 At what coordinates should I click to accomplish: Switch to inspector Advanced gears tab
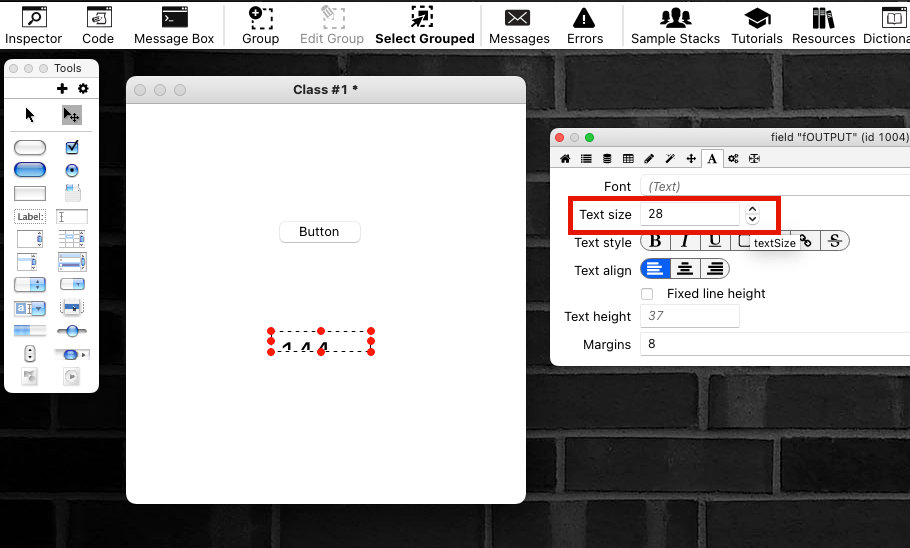tap(733, 158)
